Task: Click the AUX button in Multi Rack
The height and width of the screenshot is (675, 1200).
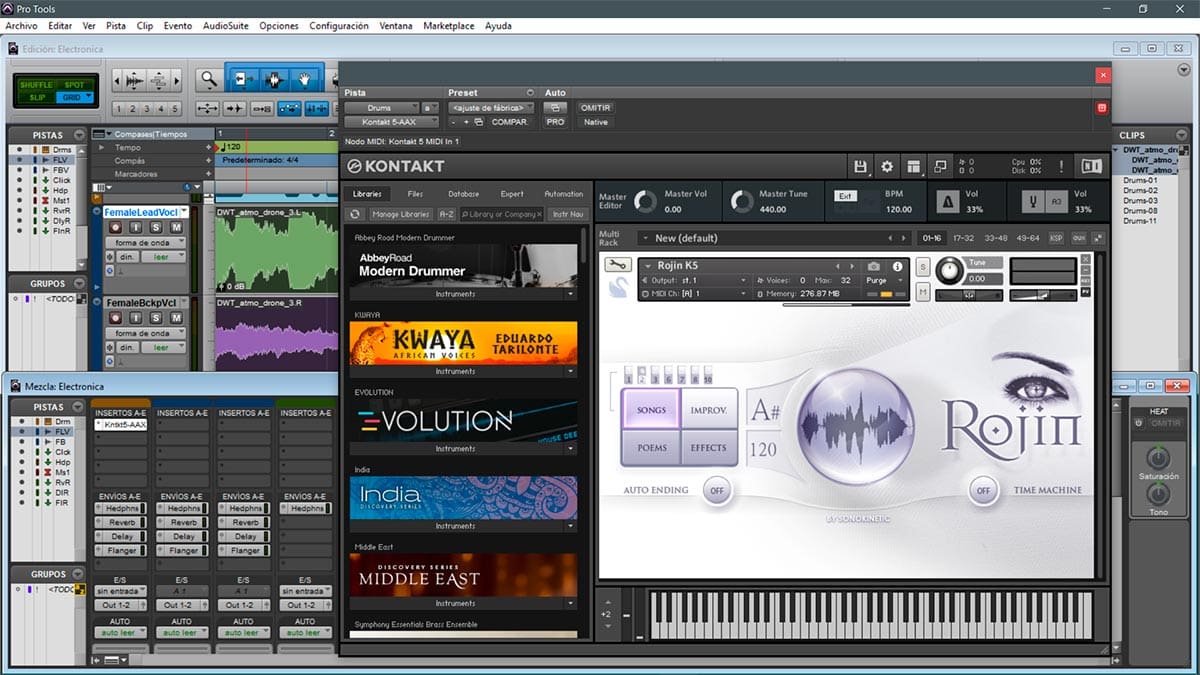Action: click(x=1078, y=238)
